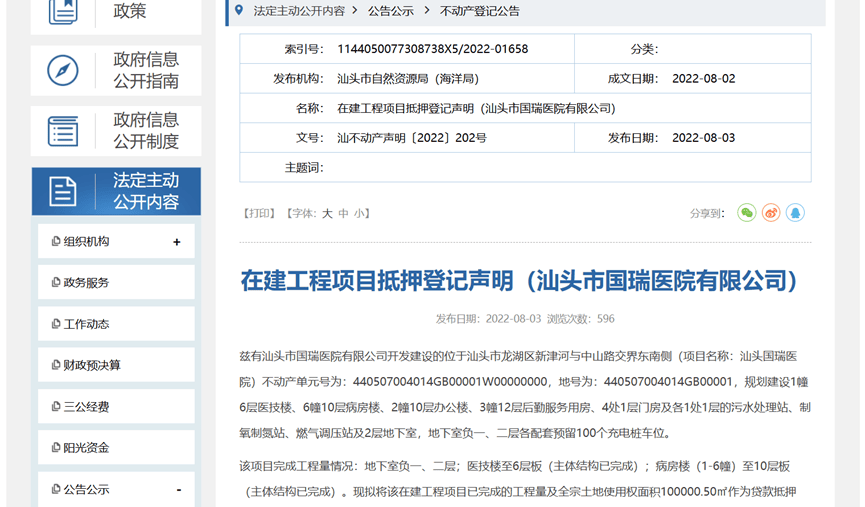Open 不动产登记公告 breadcrumb link
865x507 pixels.
[479, 11]
